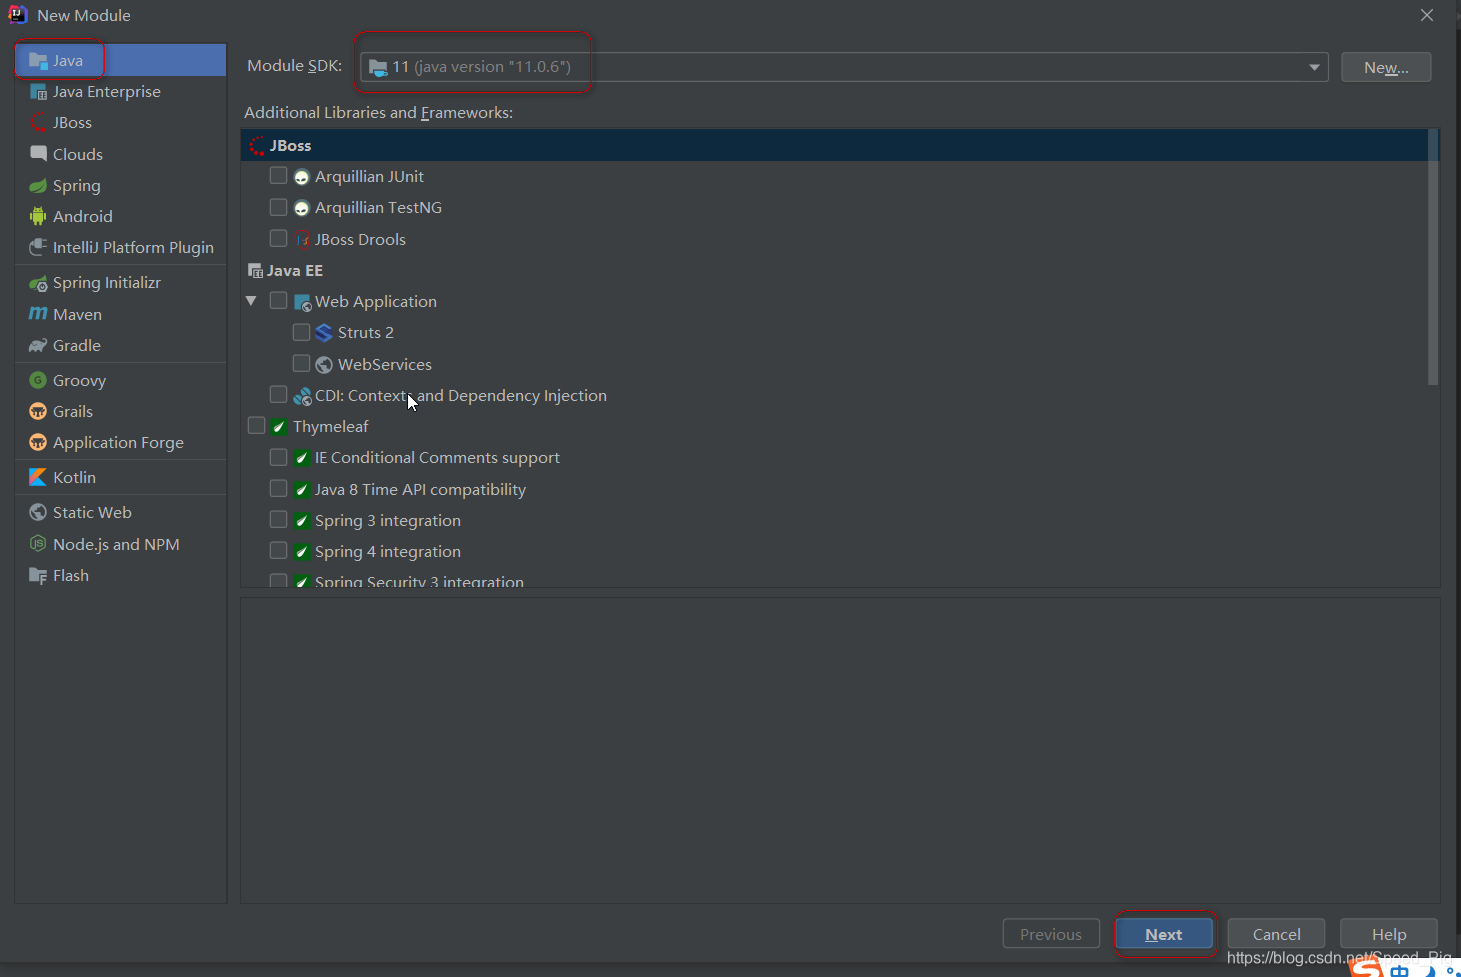Check the Web Application framework box
The height and width of the screenshot is (977, 1461).
(x=278, y=300)
